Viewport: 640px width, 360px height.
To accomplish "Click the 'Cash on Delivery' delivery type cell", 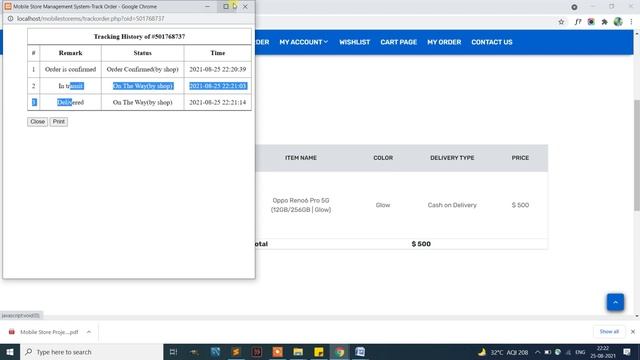I will [452, 205].
